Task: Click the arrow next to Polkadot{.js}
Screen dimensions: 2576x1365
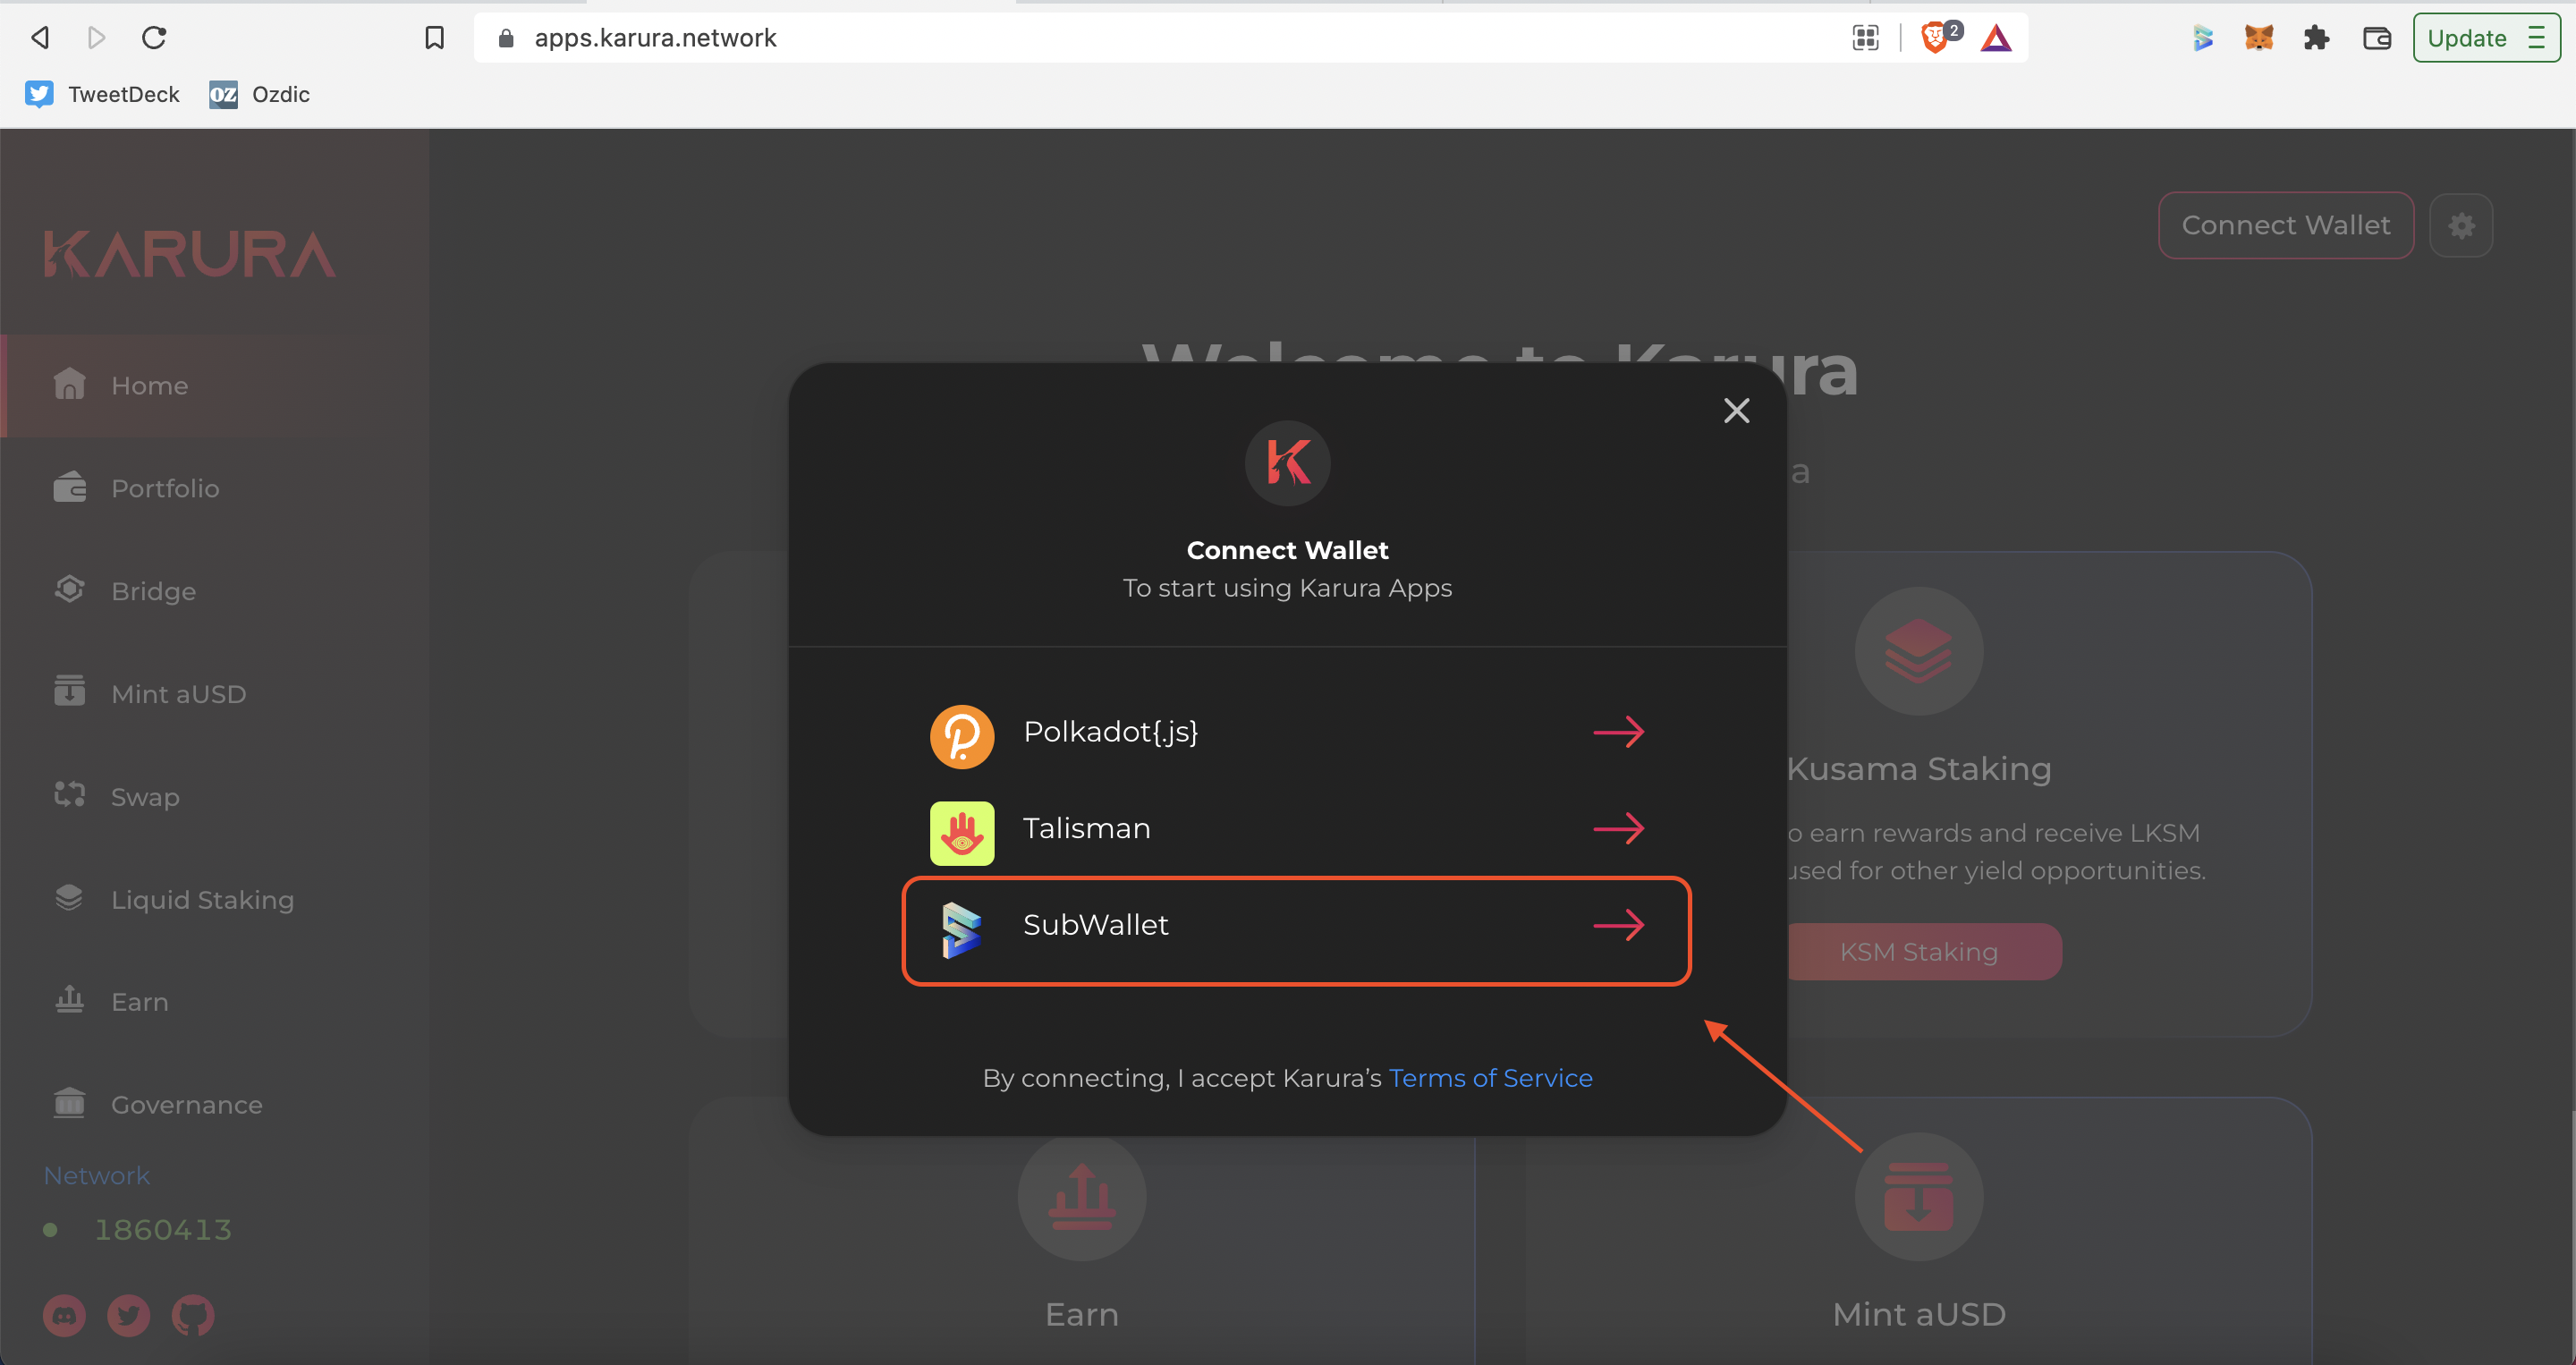Action: coord(1619,732)
